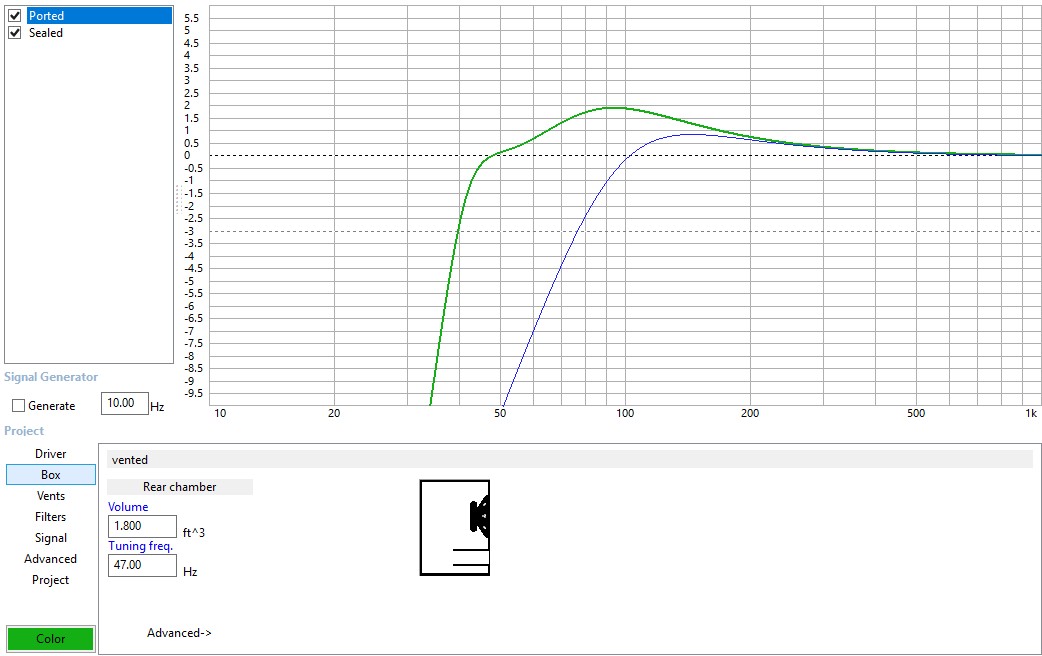Expand the Advanced-> box options
This screenshot has height=656, width=1042.
coord(179,633)
